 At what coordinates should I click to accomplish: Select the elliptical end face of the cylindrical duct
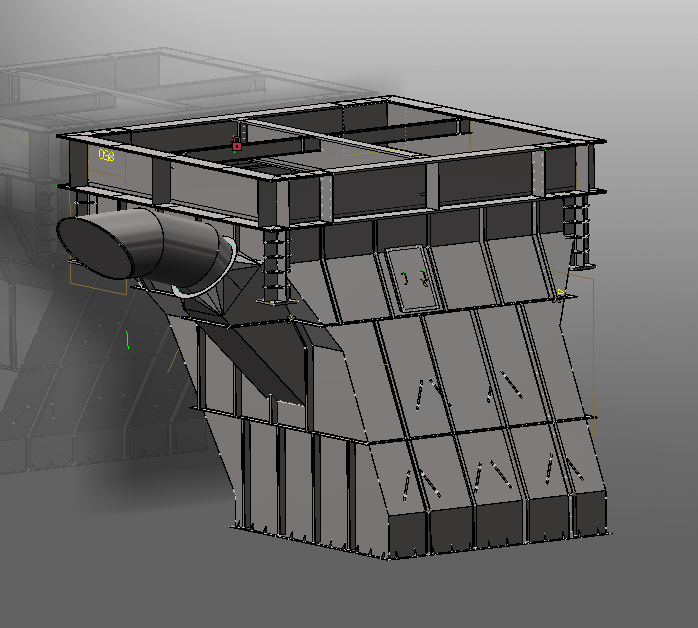pyautogui.click(x=95, y=248)
